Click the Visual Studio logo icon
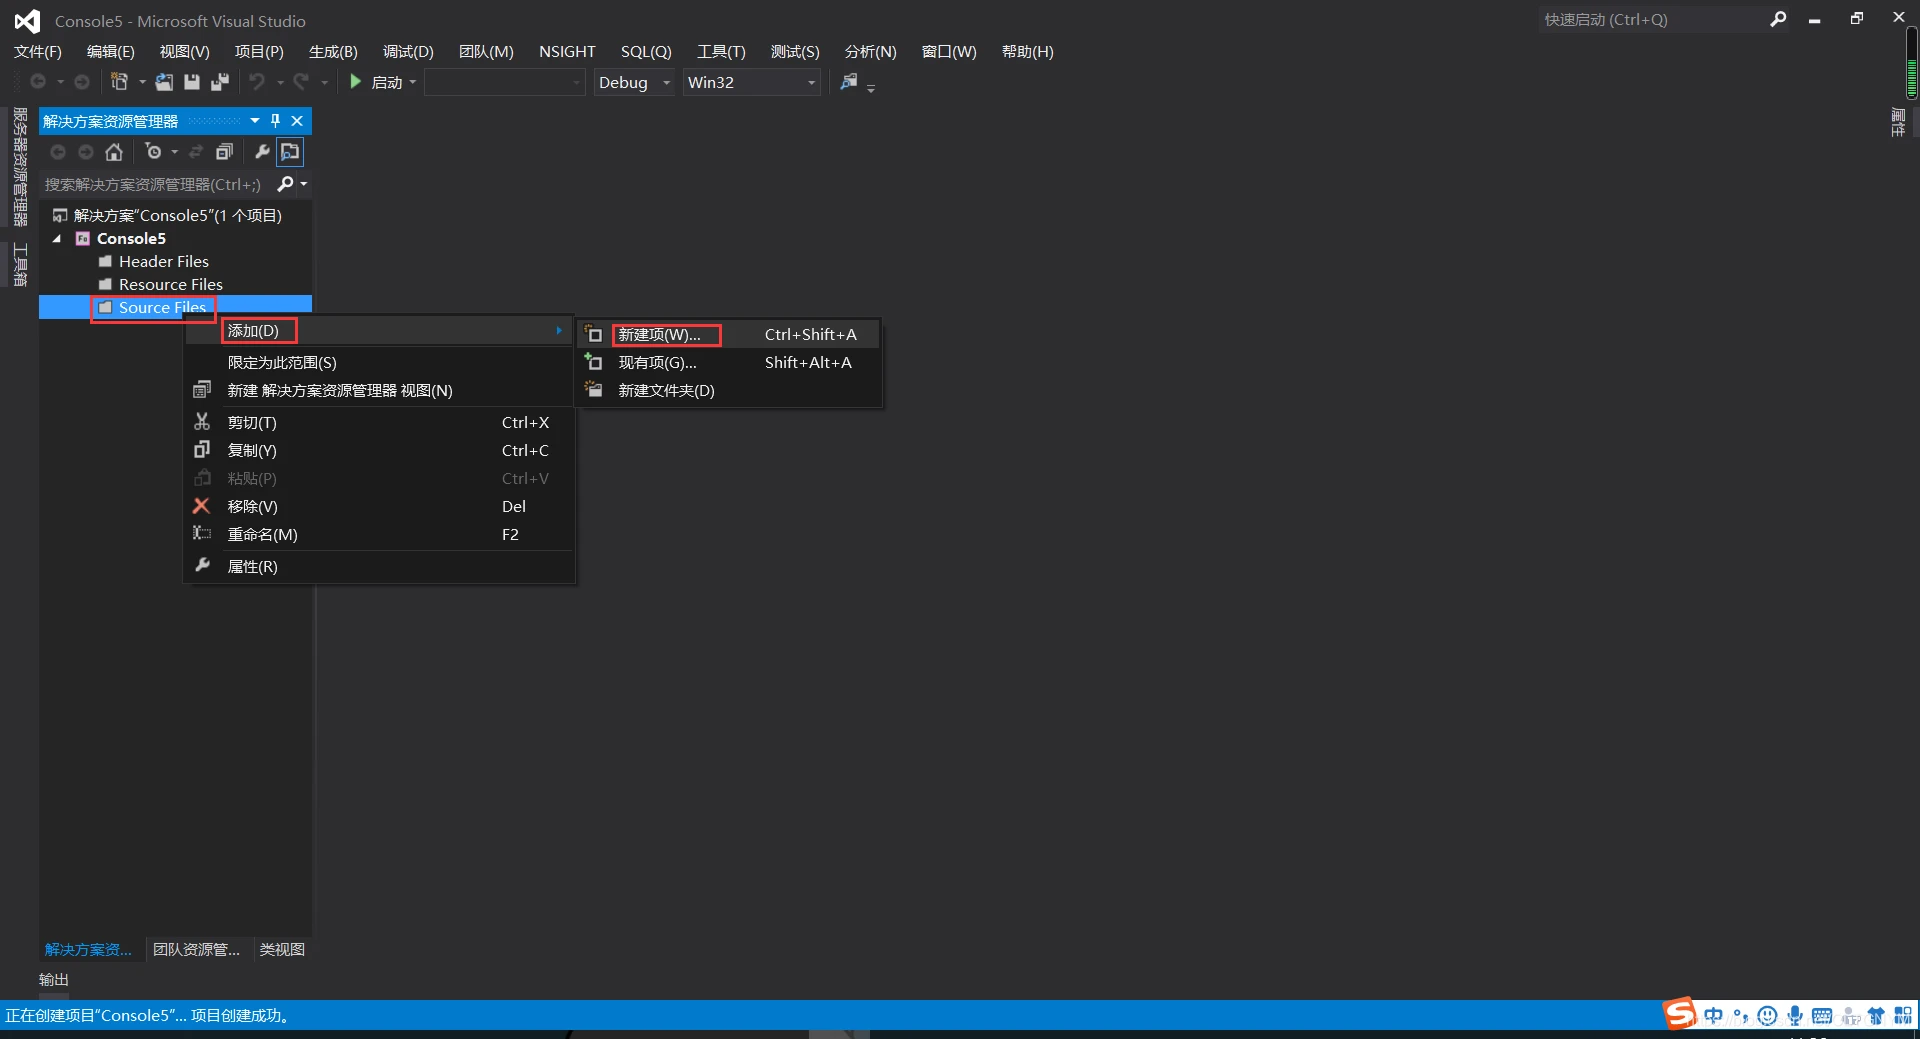Viewport: 1920px width, 1039px height. (x=27, y=21)
